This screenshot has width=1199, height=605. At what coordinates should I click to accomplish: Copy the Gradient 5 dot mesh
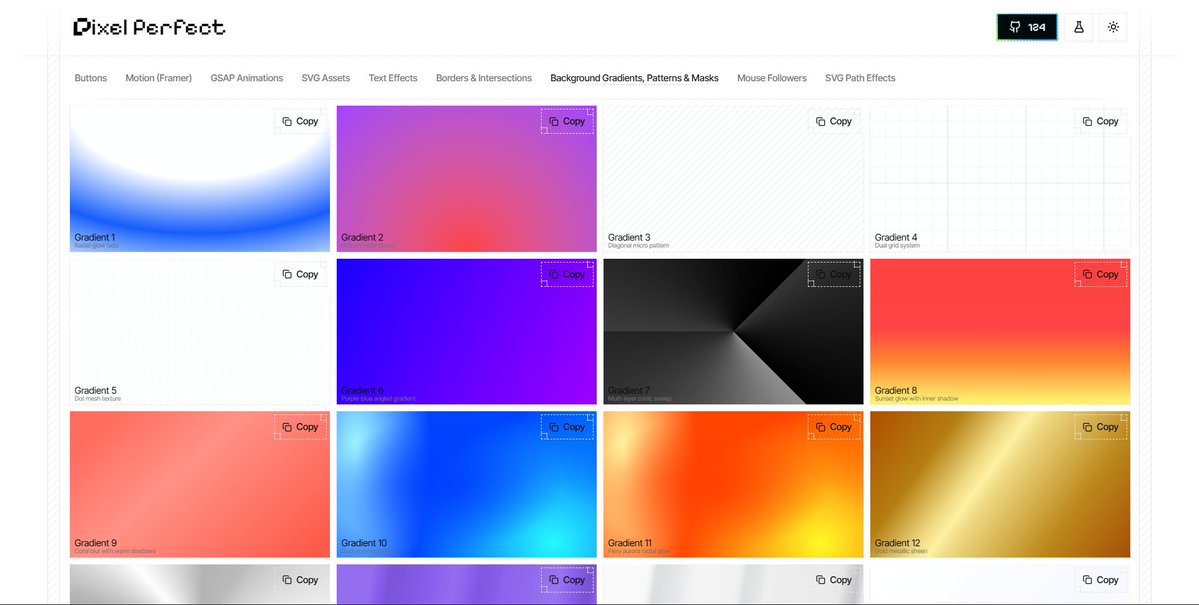(300, 274)
